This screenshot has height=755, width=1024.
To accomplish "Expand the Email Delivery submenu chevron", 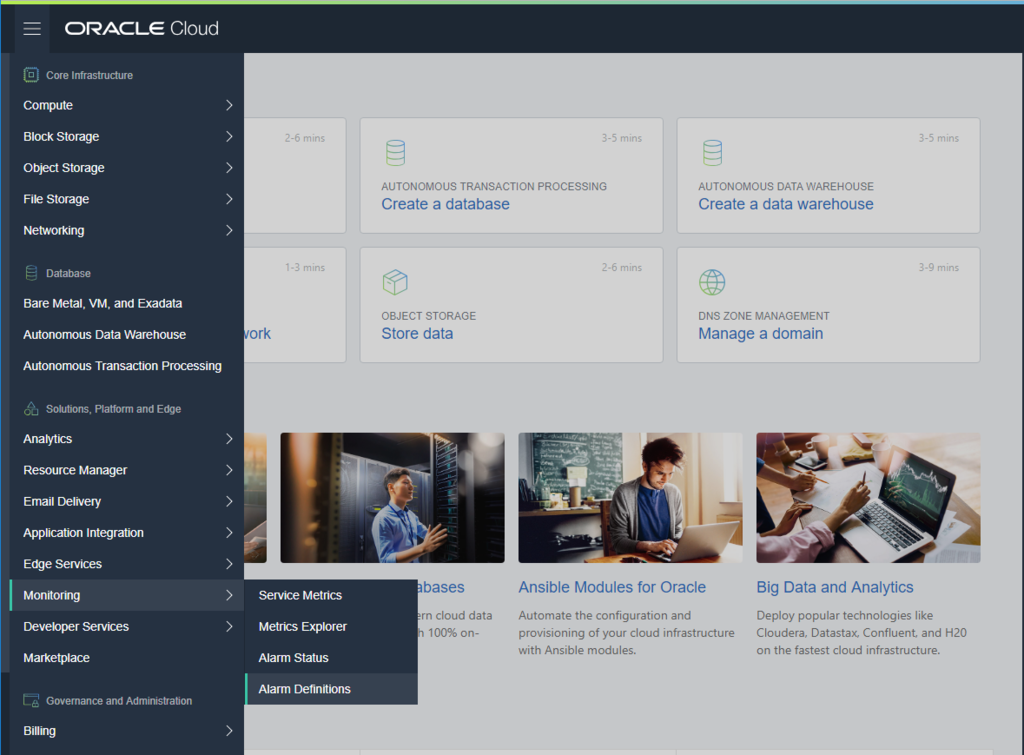I will pyautogui.click(x=229, y=502).
